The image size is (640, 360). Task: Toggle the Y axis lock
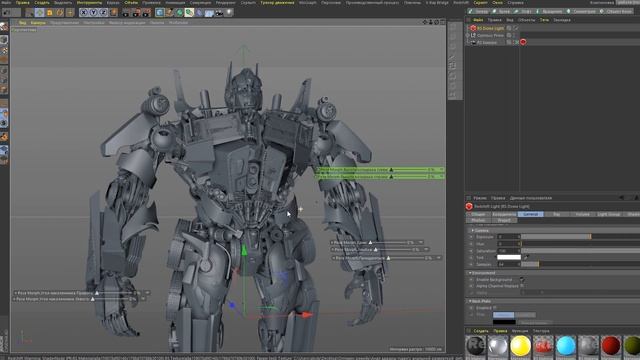93,13
